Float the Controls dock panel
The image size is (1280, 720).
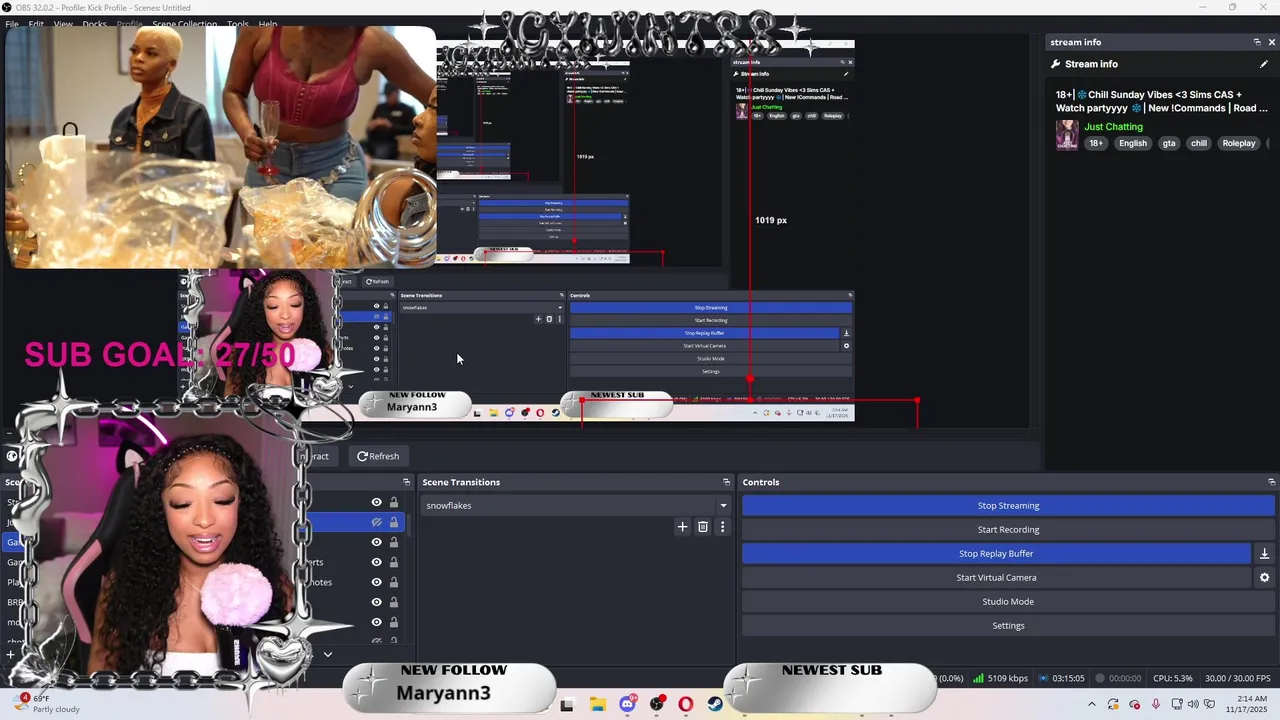pyautogui.click(x=1271, y=482)
